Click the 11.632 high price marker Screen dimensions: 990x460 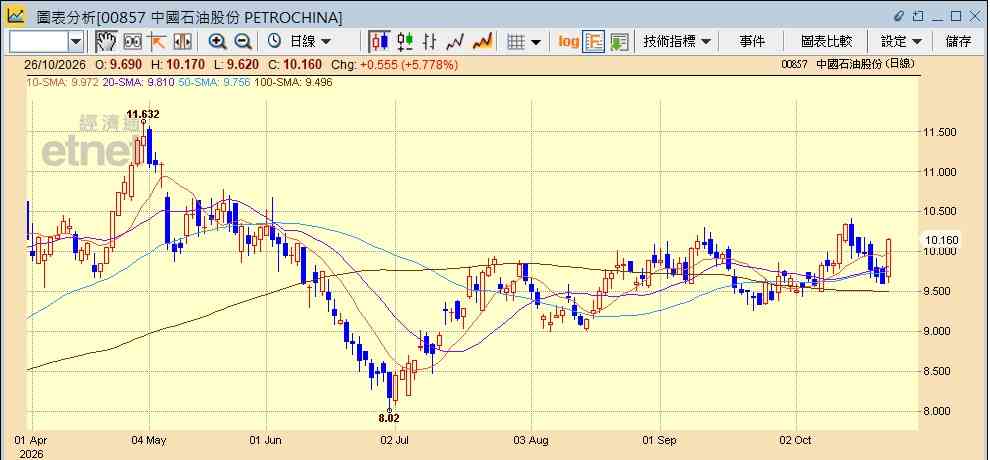(143, 114)
